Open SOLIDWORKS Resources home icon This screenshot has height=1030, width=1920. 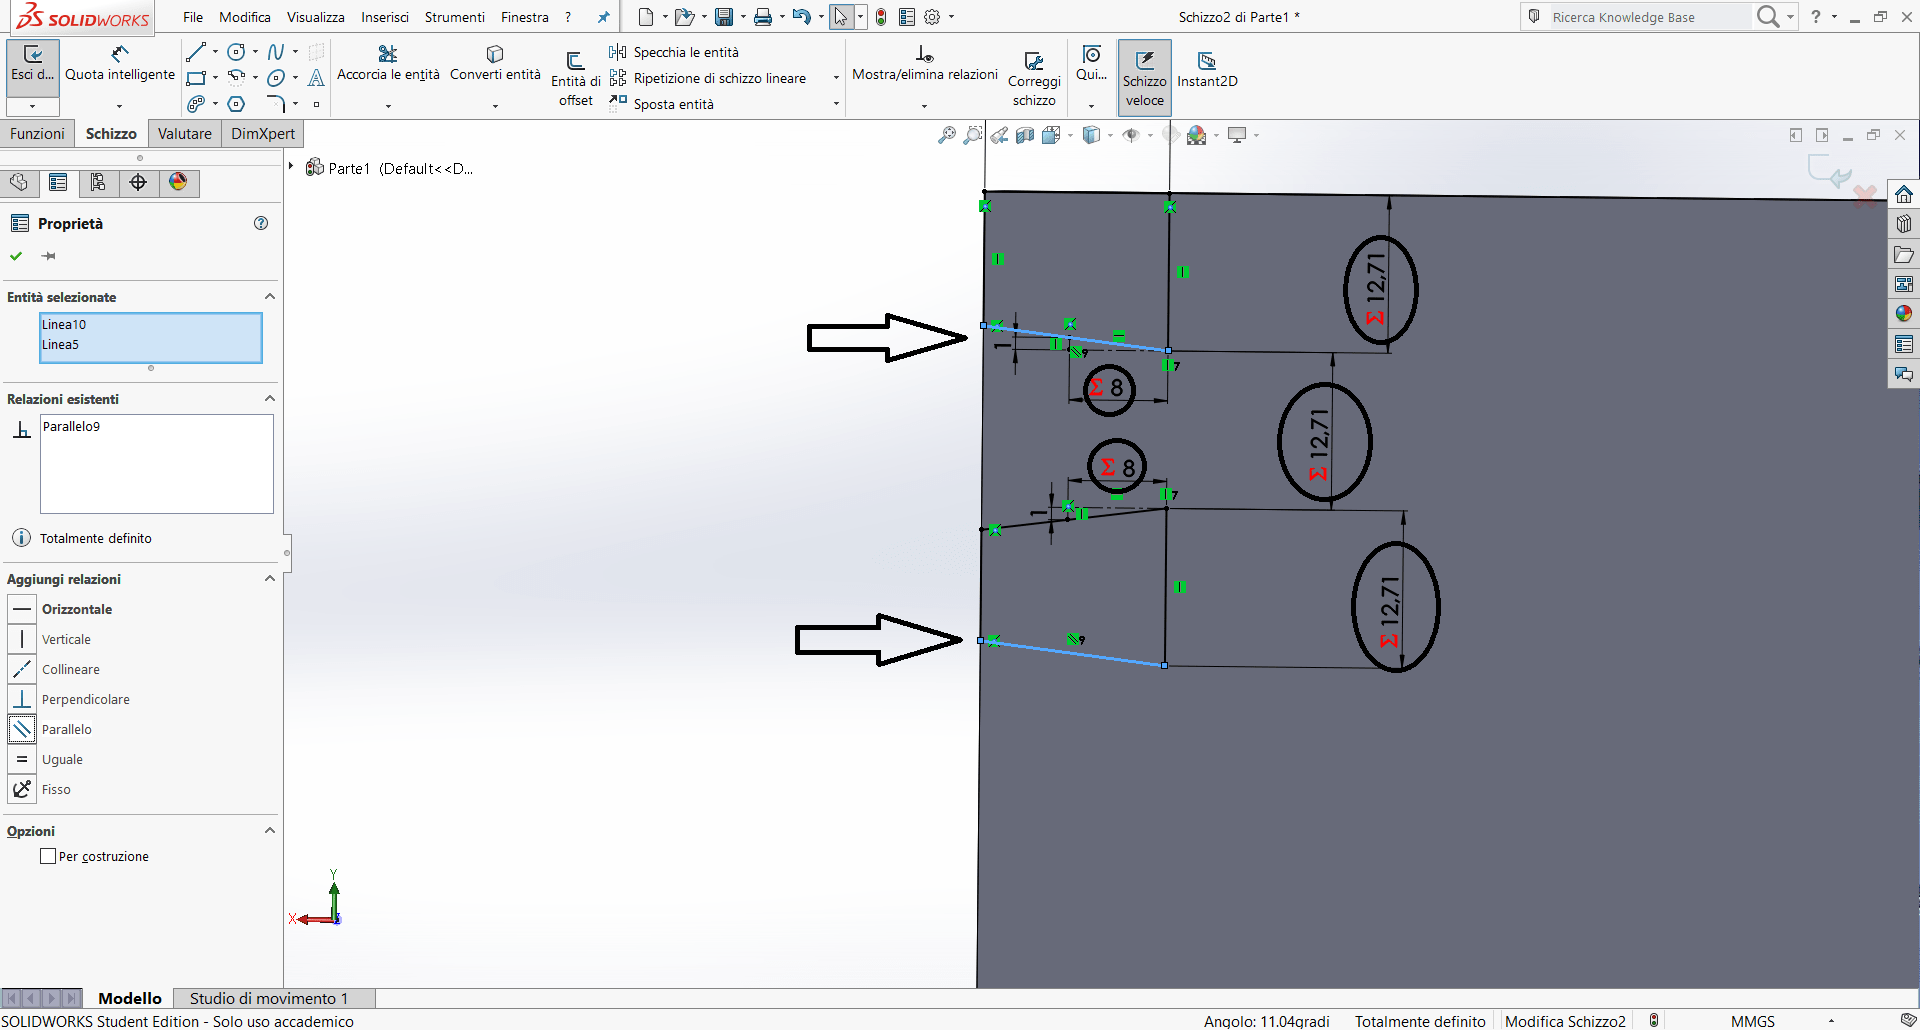[x=1903, y=194]
